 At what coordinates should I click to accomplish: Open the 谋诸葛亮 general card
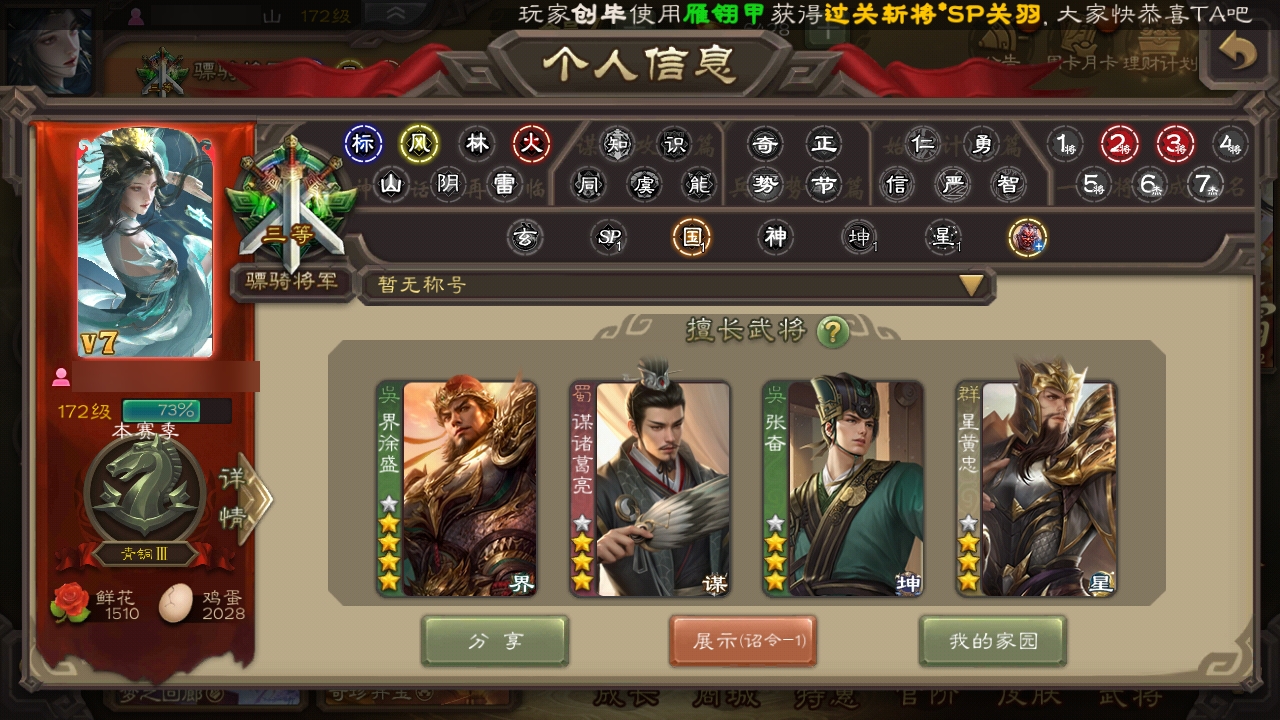[650, 488]
